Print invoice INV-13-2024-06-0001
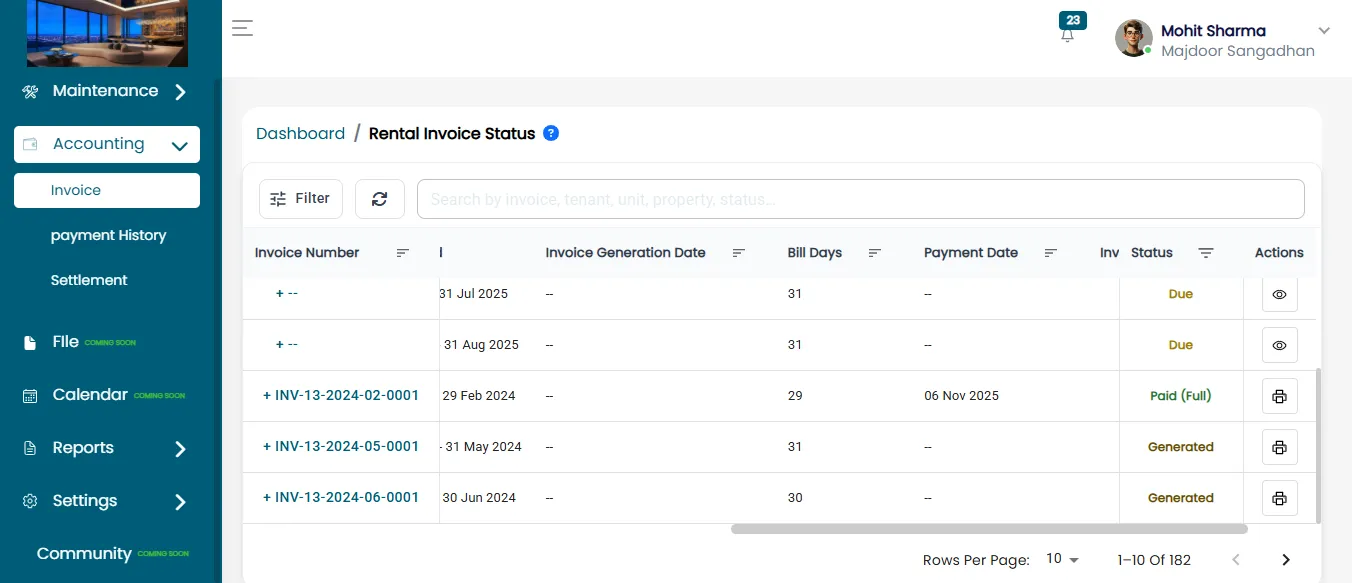Screen dimensions: 1352x583 click(1279, 498)
